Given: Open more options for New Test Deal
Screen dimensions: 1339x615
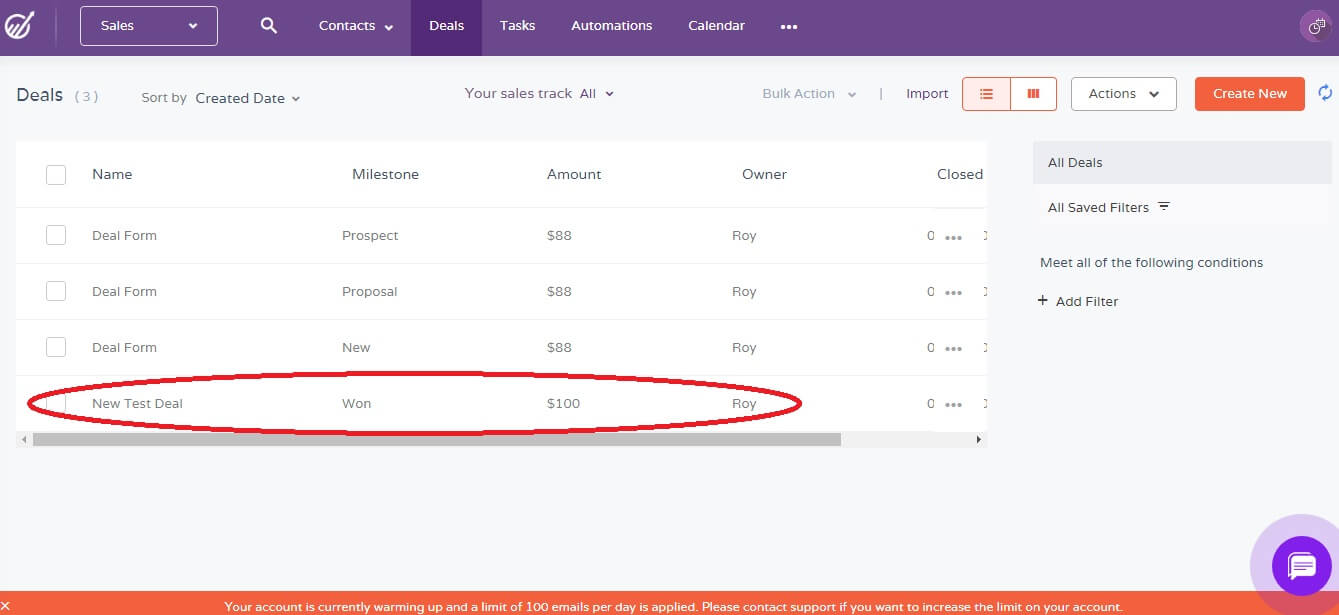Looking at the screenshot, I should click(x=953, y=405).
